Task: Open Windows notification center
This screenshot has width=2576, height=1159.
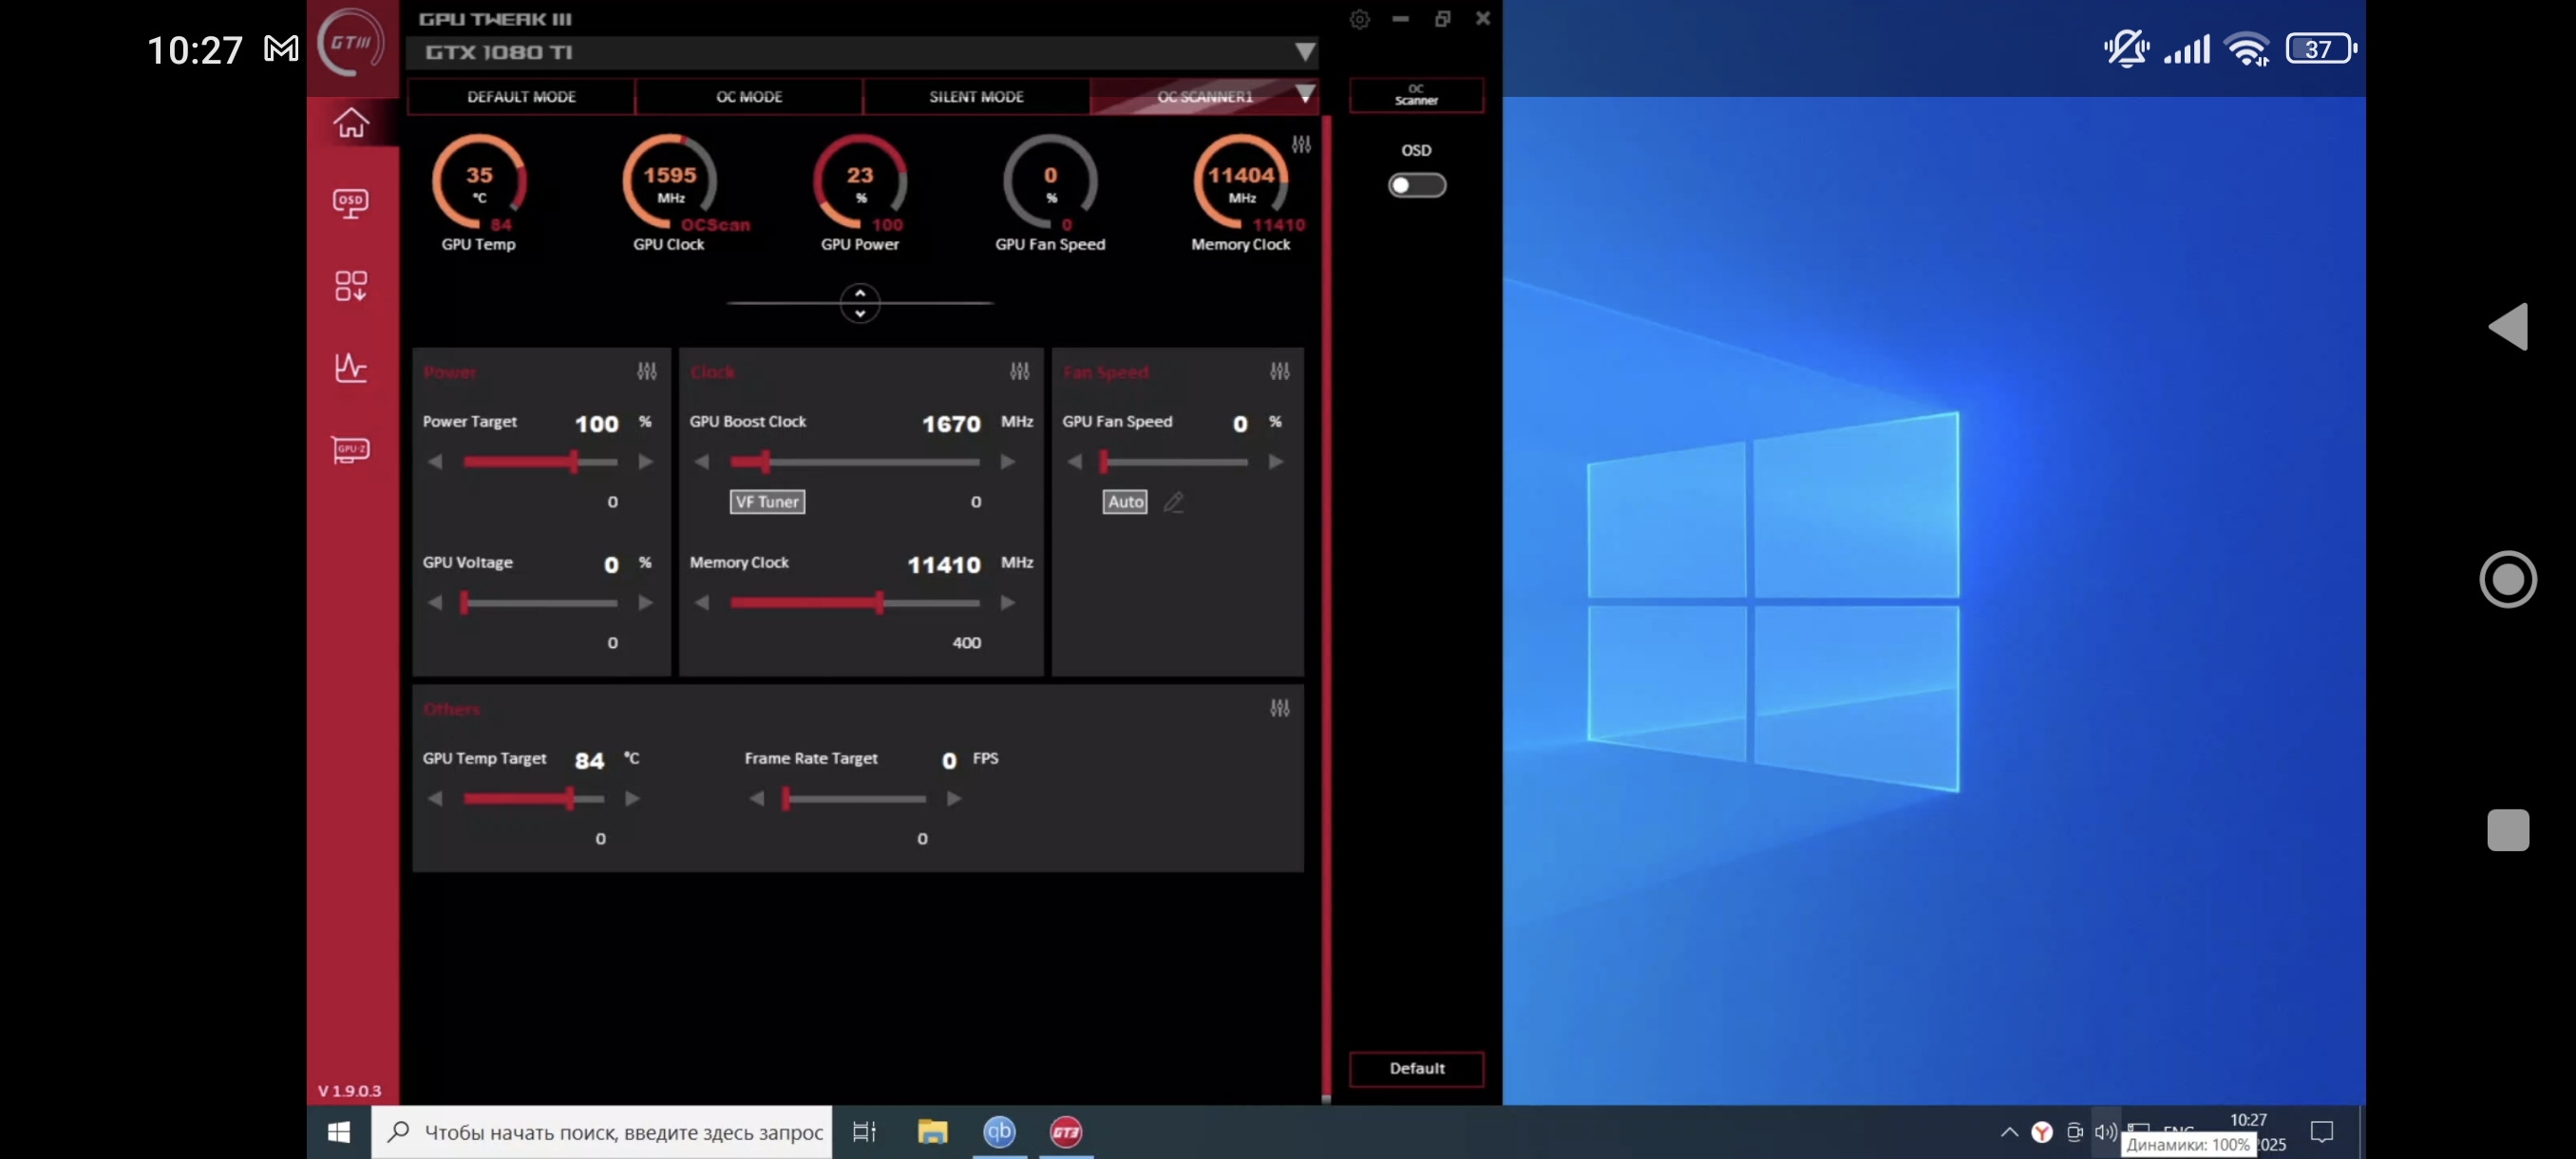Action: [x=2322, y=1132]
